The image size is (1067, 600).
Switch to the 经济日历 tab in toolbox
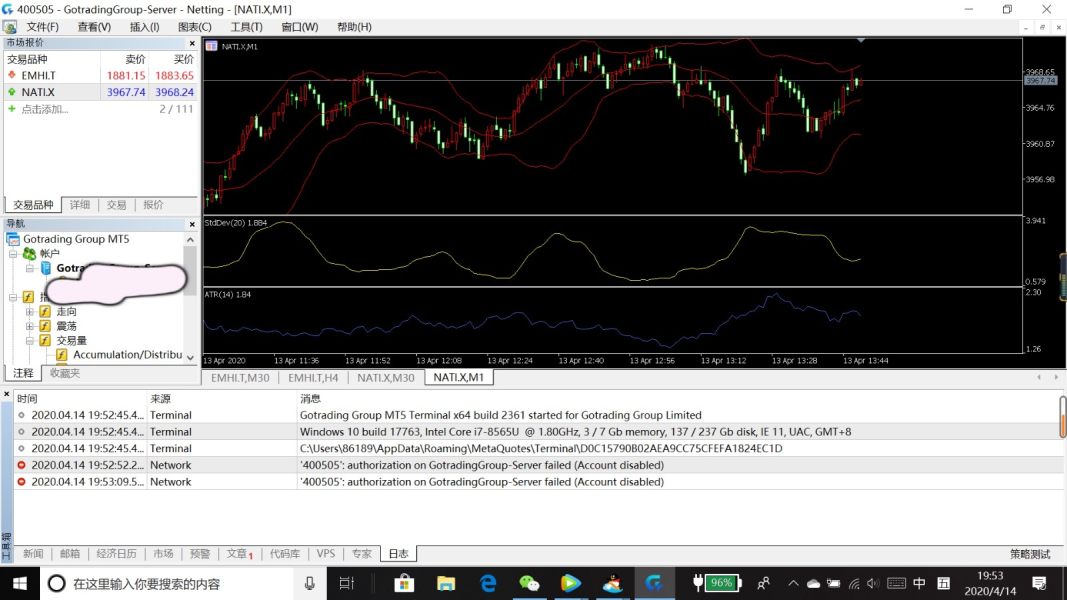click(116, 554)
